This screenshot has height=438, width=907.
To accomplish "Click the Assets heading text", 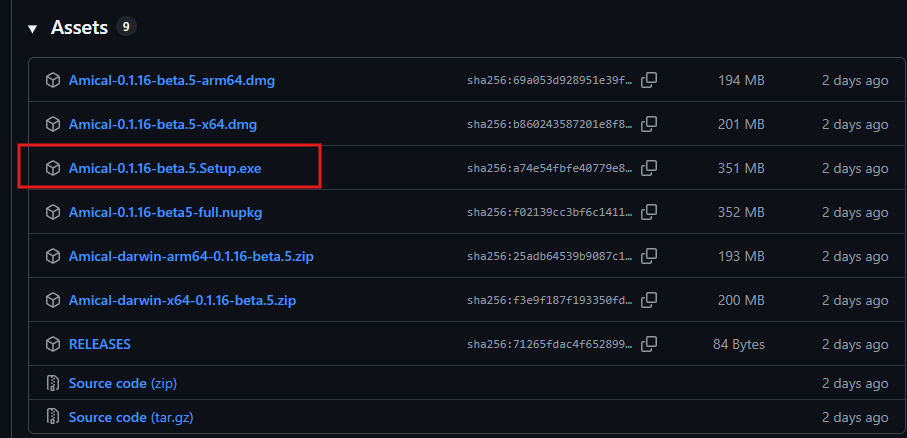I will [x=79, y=28].
